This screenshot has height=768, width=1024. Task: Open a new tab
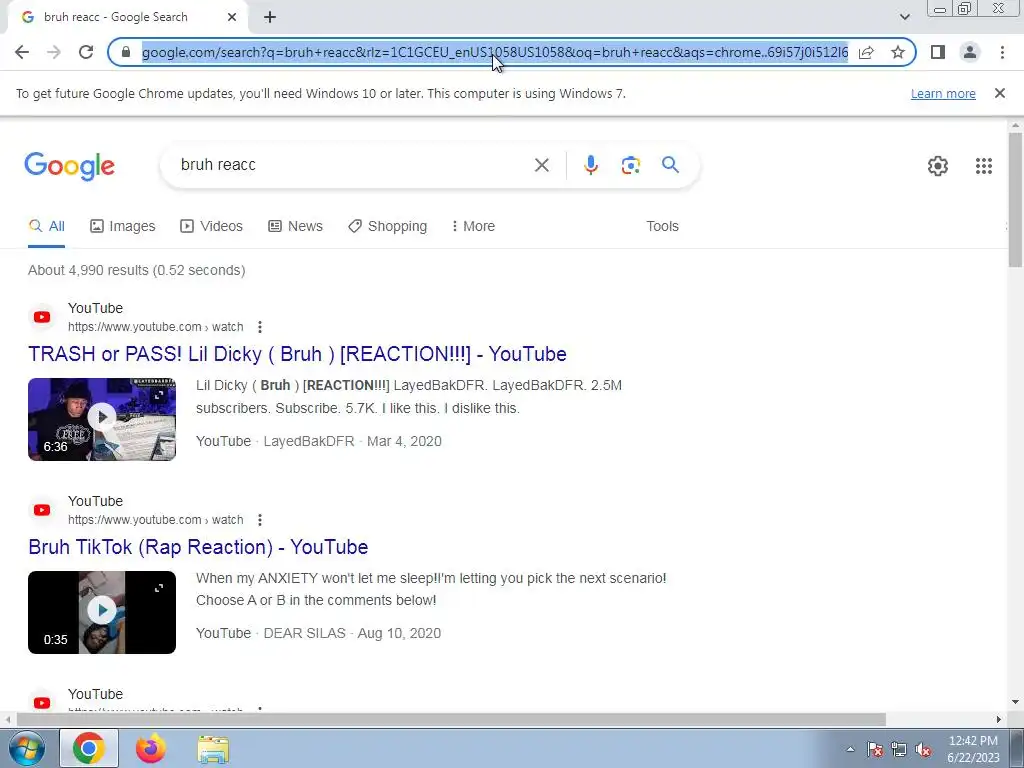tap(270, 17)
